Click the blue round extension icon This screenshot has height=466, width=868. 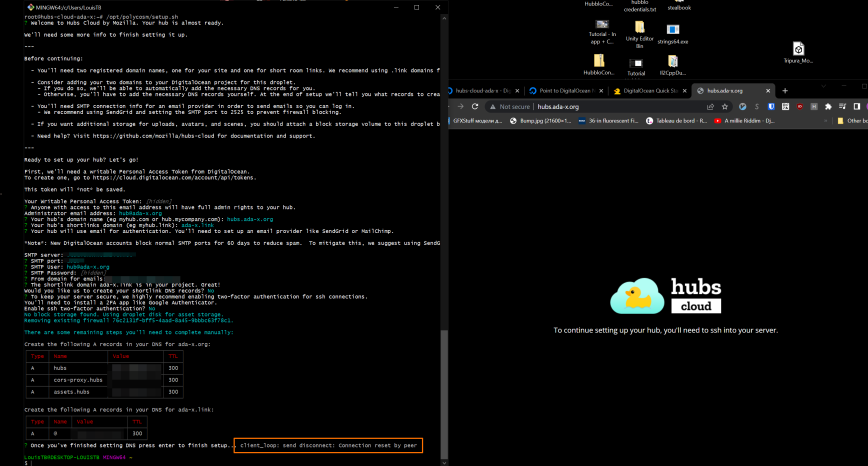tap(742, 106)
